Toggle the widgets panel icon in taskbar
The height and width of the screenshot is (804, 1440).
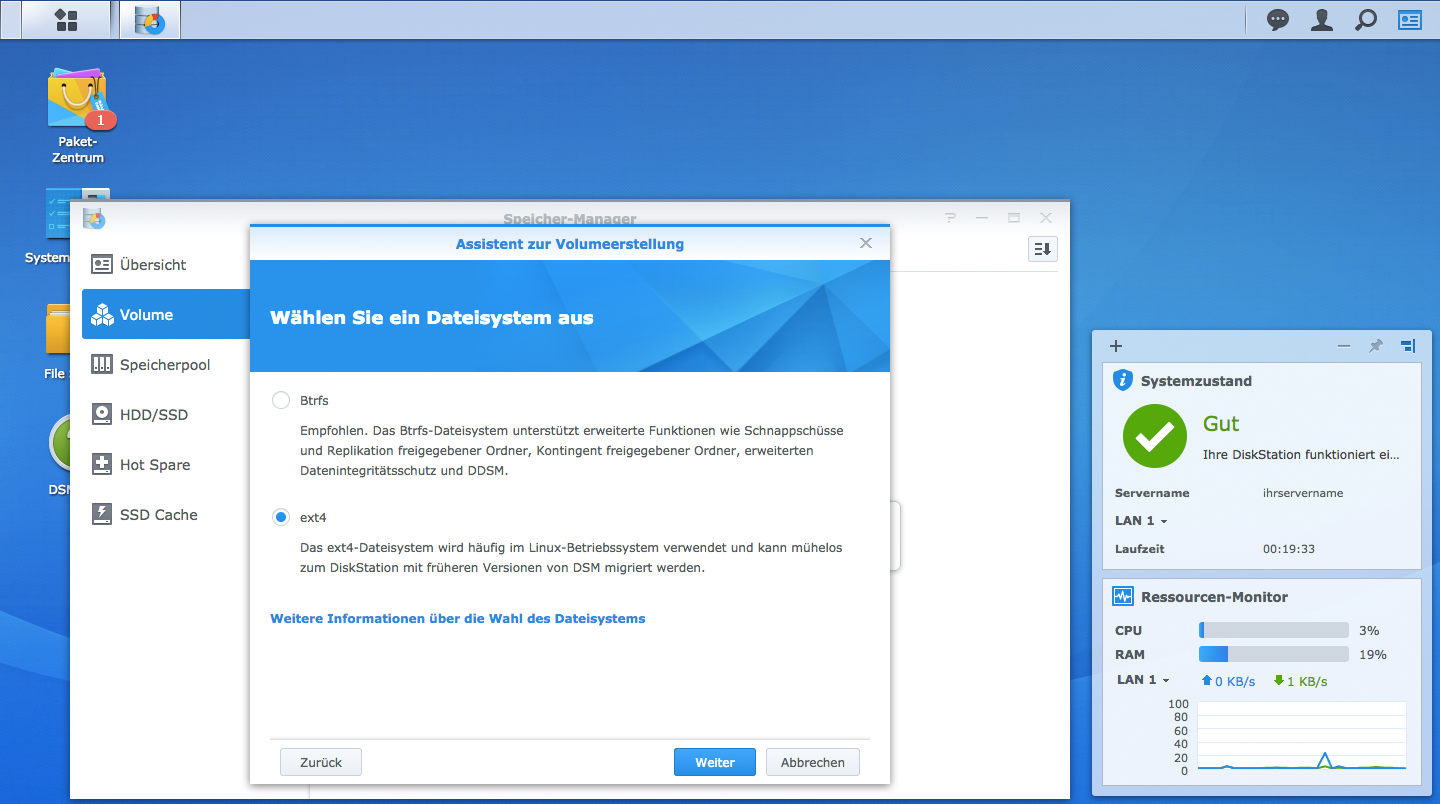click(1409, 20)
